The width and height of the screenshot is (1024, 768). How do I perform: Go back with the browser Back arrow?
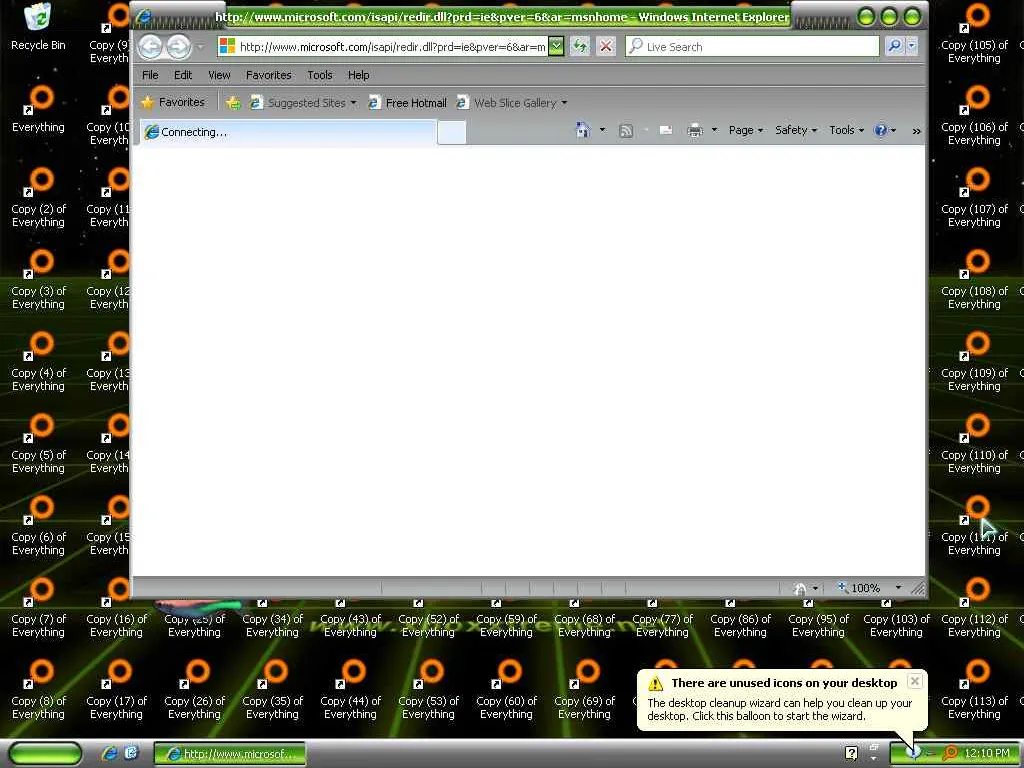pyautogui.click(x=151, y=46)
